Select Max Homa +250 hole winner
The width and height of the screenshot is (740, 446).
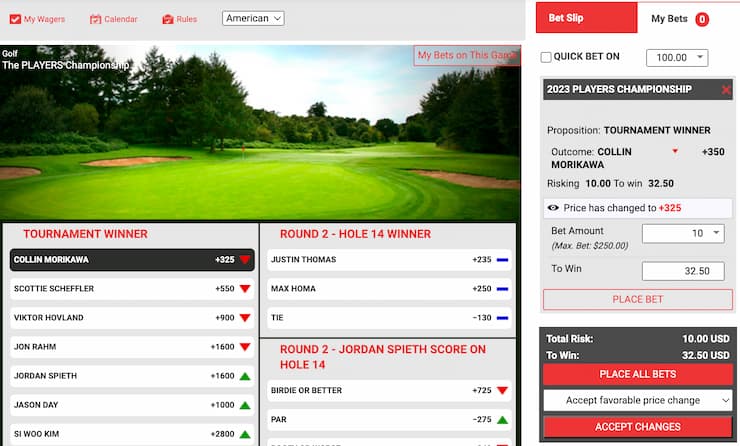pyautogui.click(x=389, y=289)
